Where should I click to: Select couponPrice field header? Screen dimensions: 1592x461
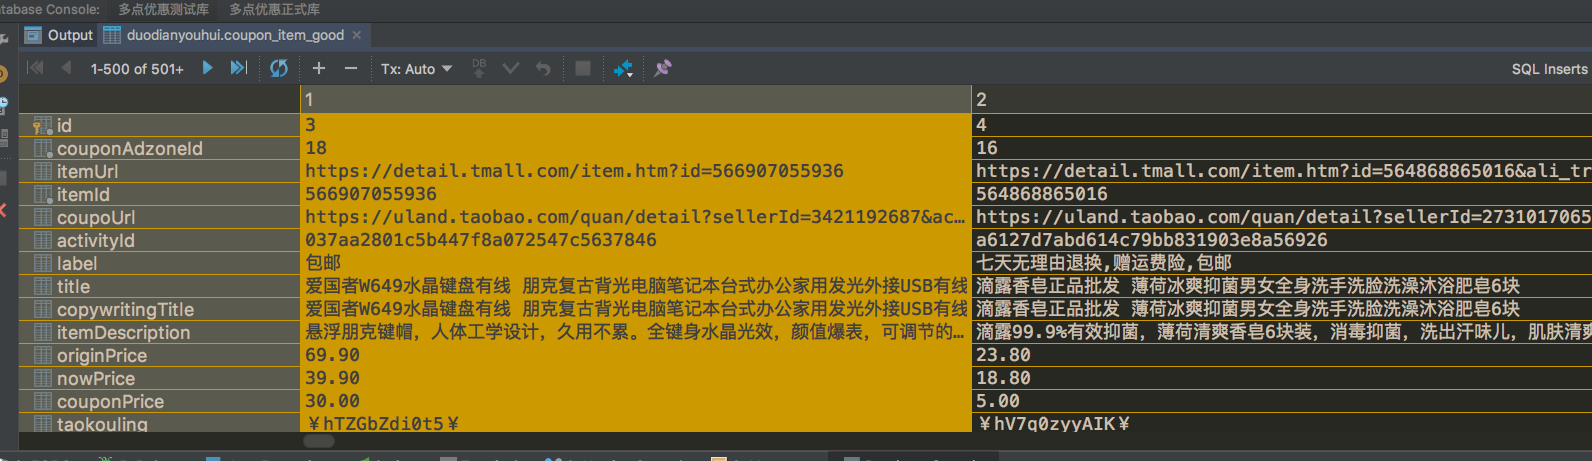pos(160,401)
